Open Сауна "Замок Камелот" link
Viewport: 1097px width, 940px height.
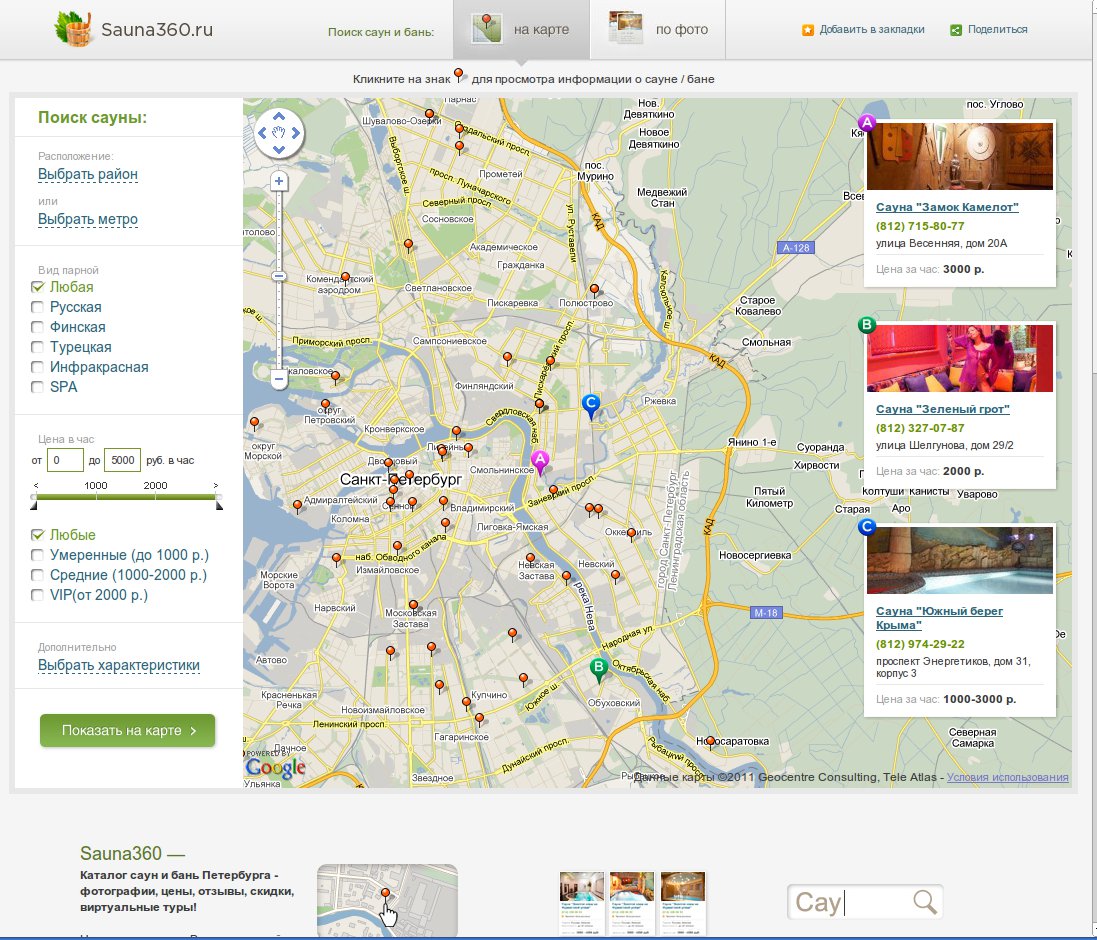(x=947, y=207)
